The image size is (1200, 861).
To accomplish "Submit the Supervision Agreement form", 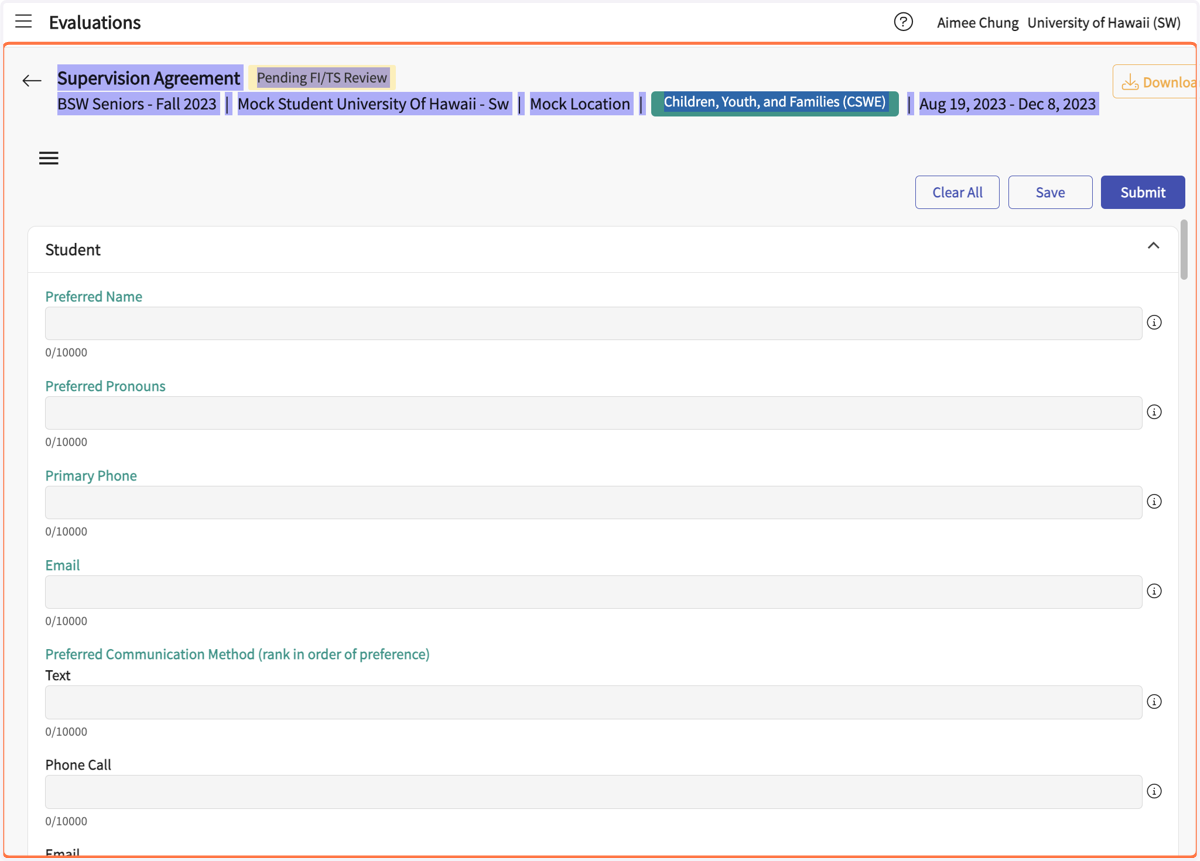I will pos(1143,192).
